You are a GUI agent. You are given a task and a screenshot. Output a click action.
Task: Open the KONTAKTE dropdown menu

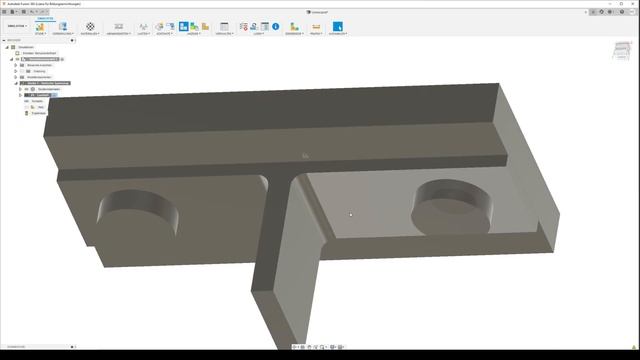click(164, 33)
